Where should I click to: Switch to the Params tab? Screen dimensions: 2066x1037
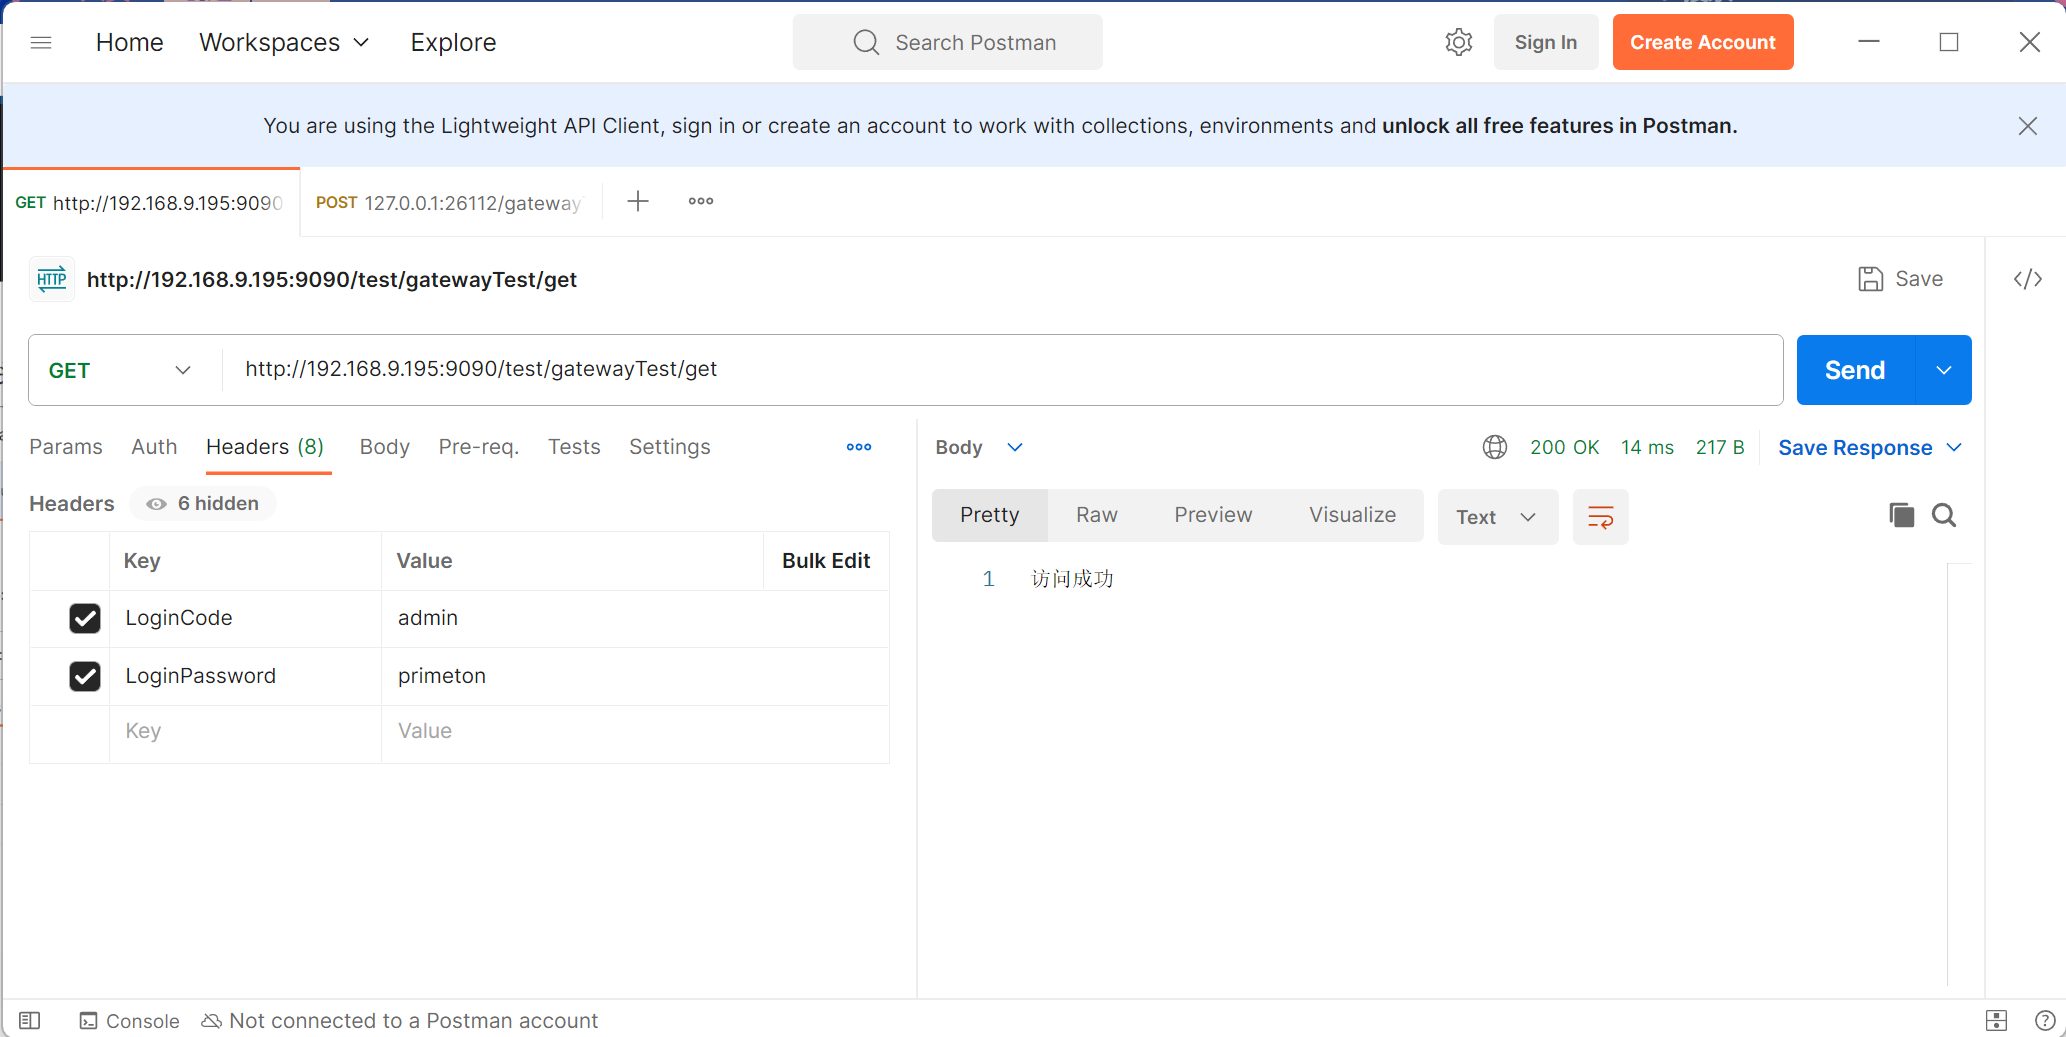(x=66, y=447)
